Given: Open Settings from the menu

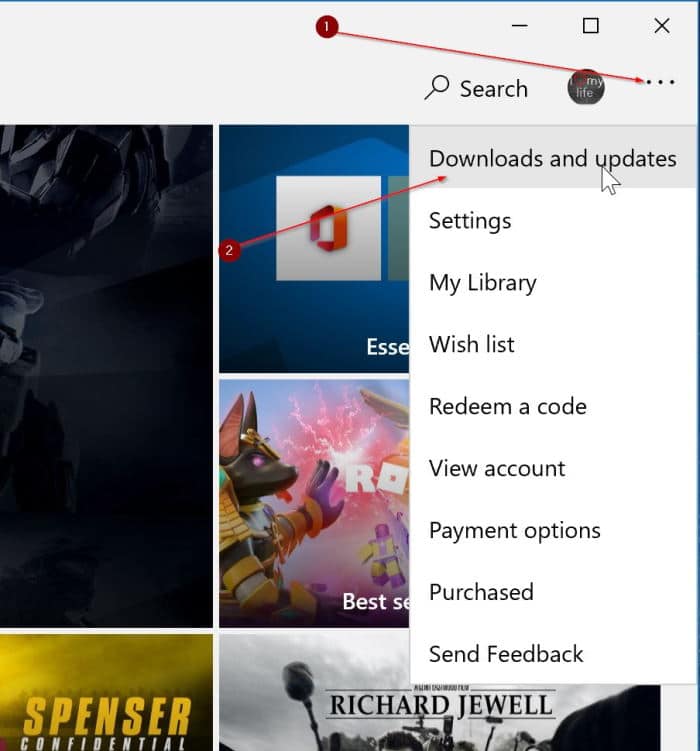Looking at the screenshot, I should pos(553,220).
